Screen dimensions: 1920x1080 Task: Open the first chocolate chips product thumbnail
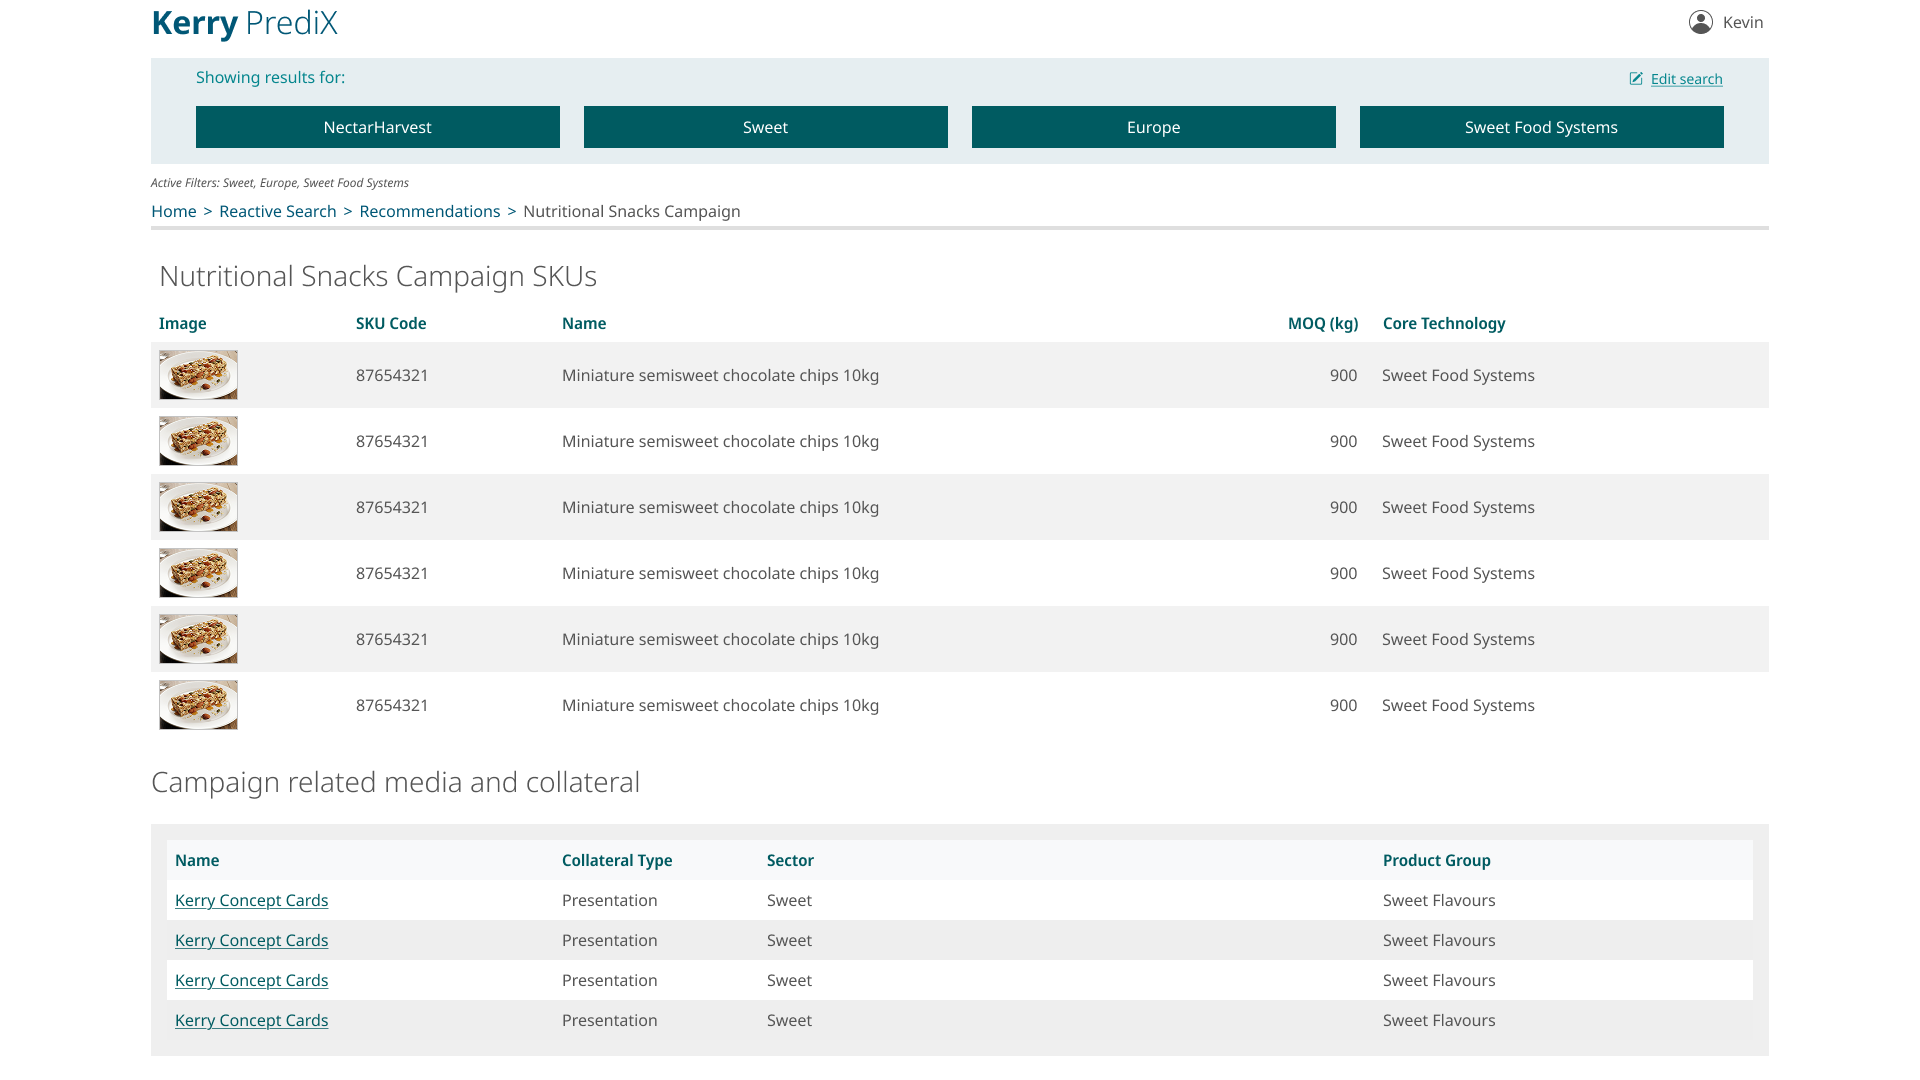pyautogui.click(x=197, y=375)
